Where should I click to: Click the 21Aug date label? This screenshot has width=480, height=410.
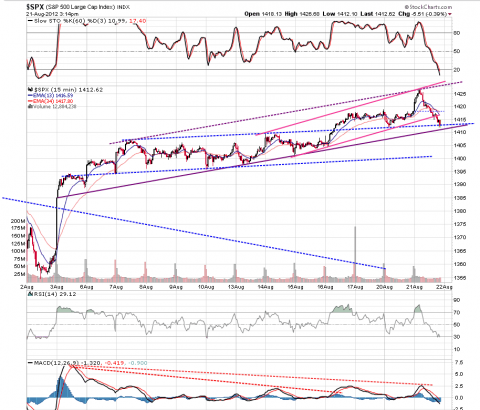415,287
